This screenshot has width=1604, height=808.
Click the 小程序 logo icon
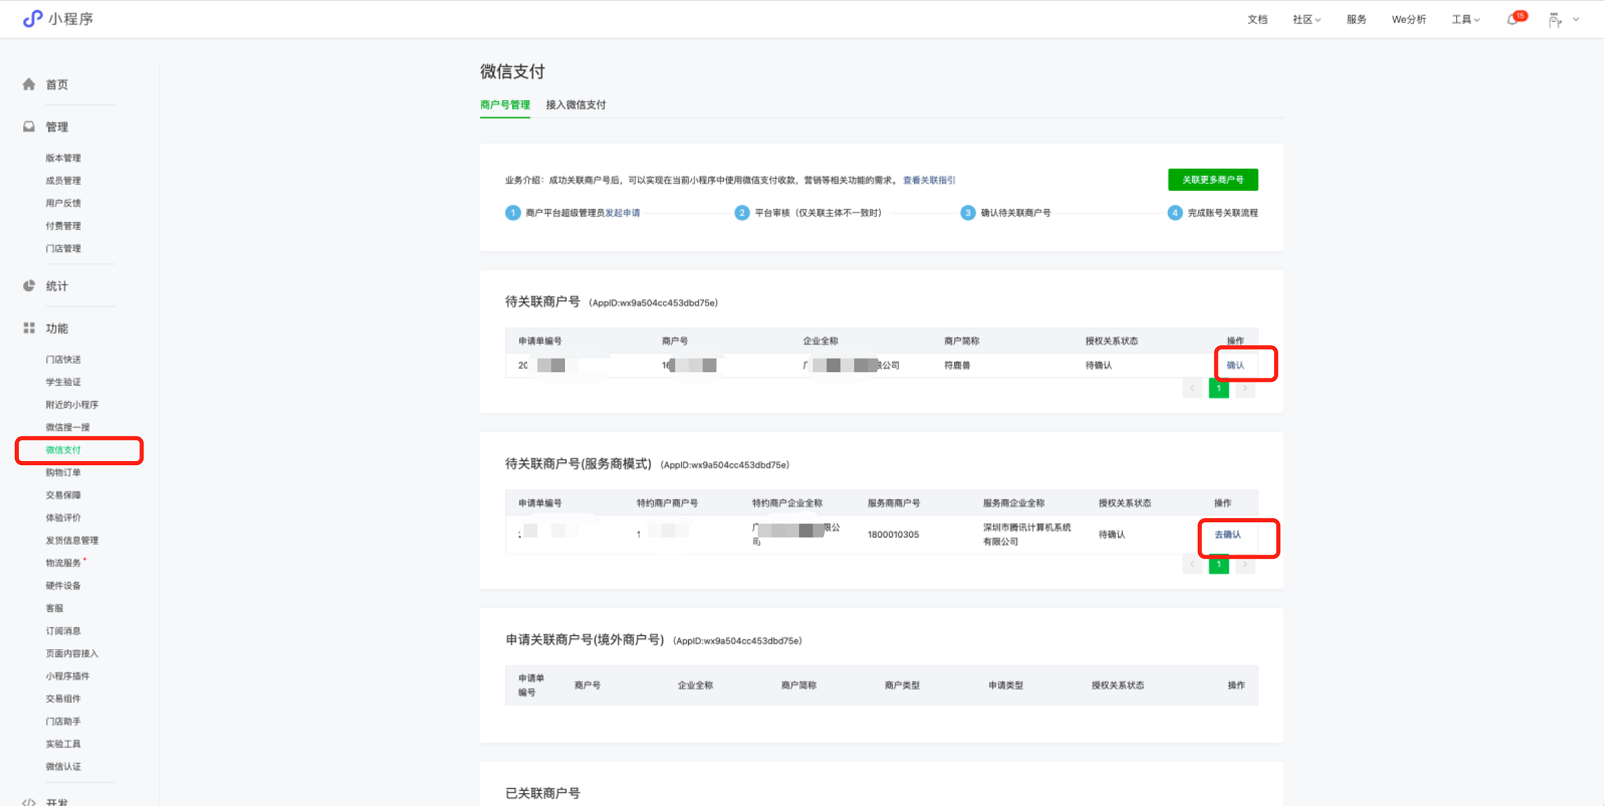(x=32, y=19)
